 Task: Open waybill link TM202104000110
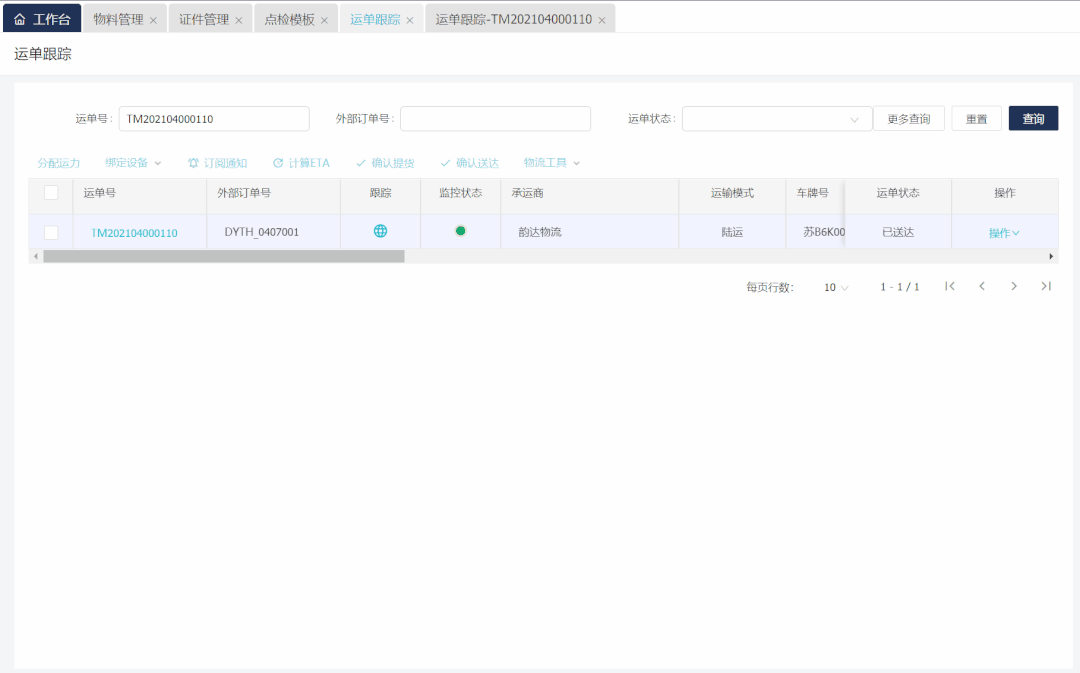[x=134, y=233]
